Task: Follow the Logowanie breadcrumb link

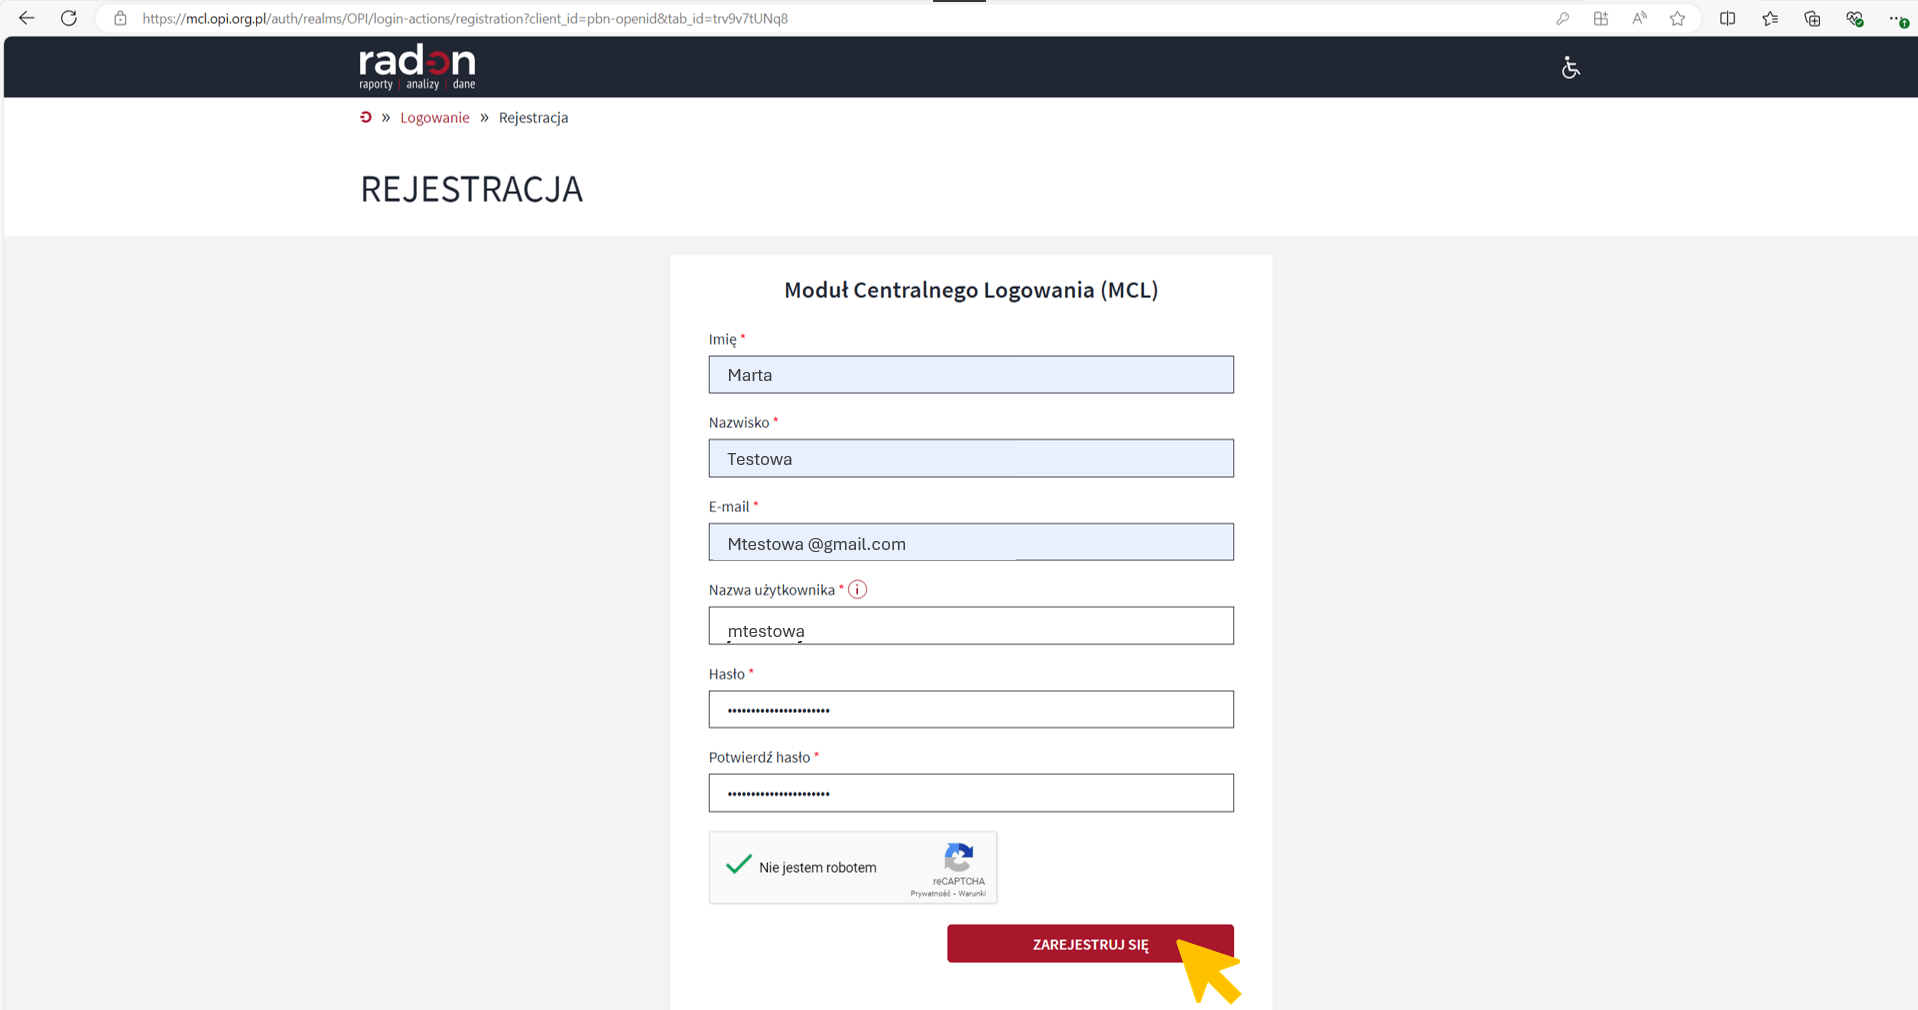Action: (434, 117)
